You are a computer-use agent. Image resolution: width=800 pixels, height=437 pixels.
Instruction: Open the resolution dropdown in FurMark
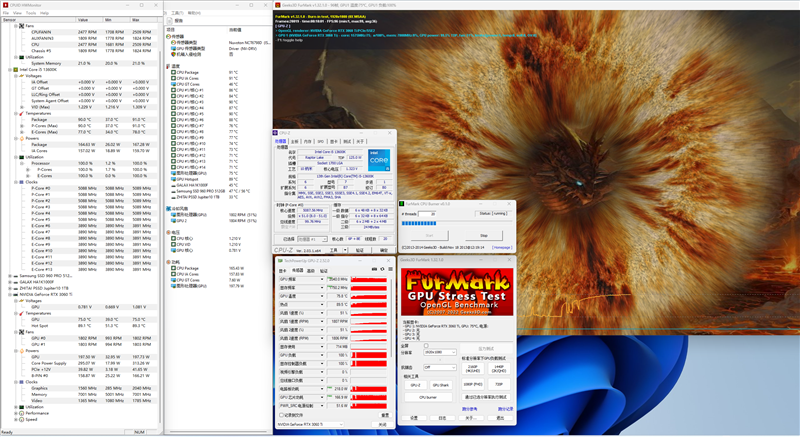[440, 352]
